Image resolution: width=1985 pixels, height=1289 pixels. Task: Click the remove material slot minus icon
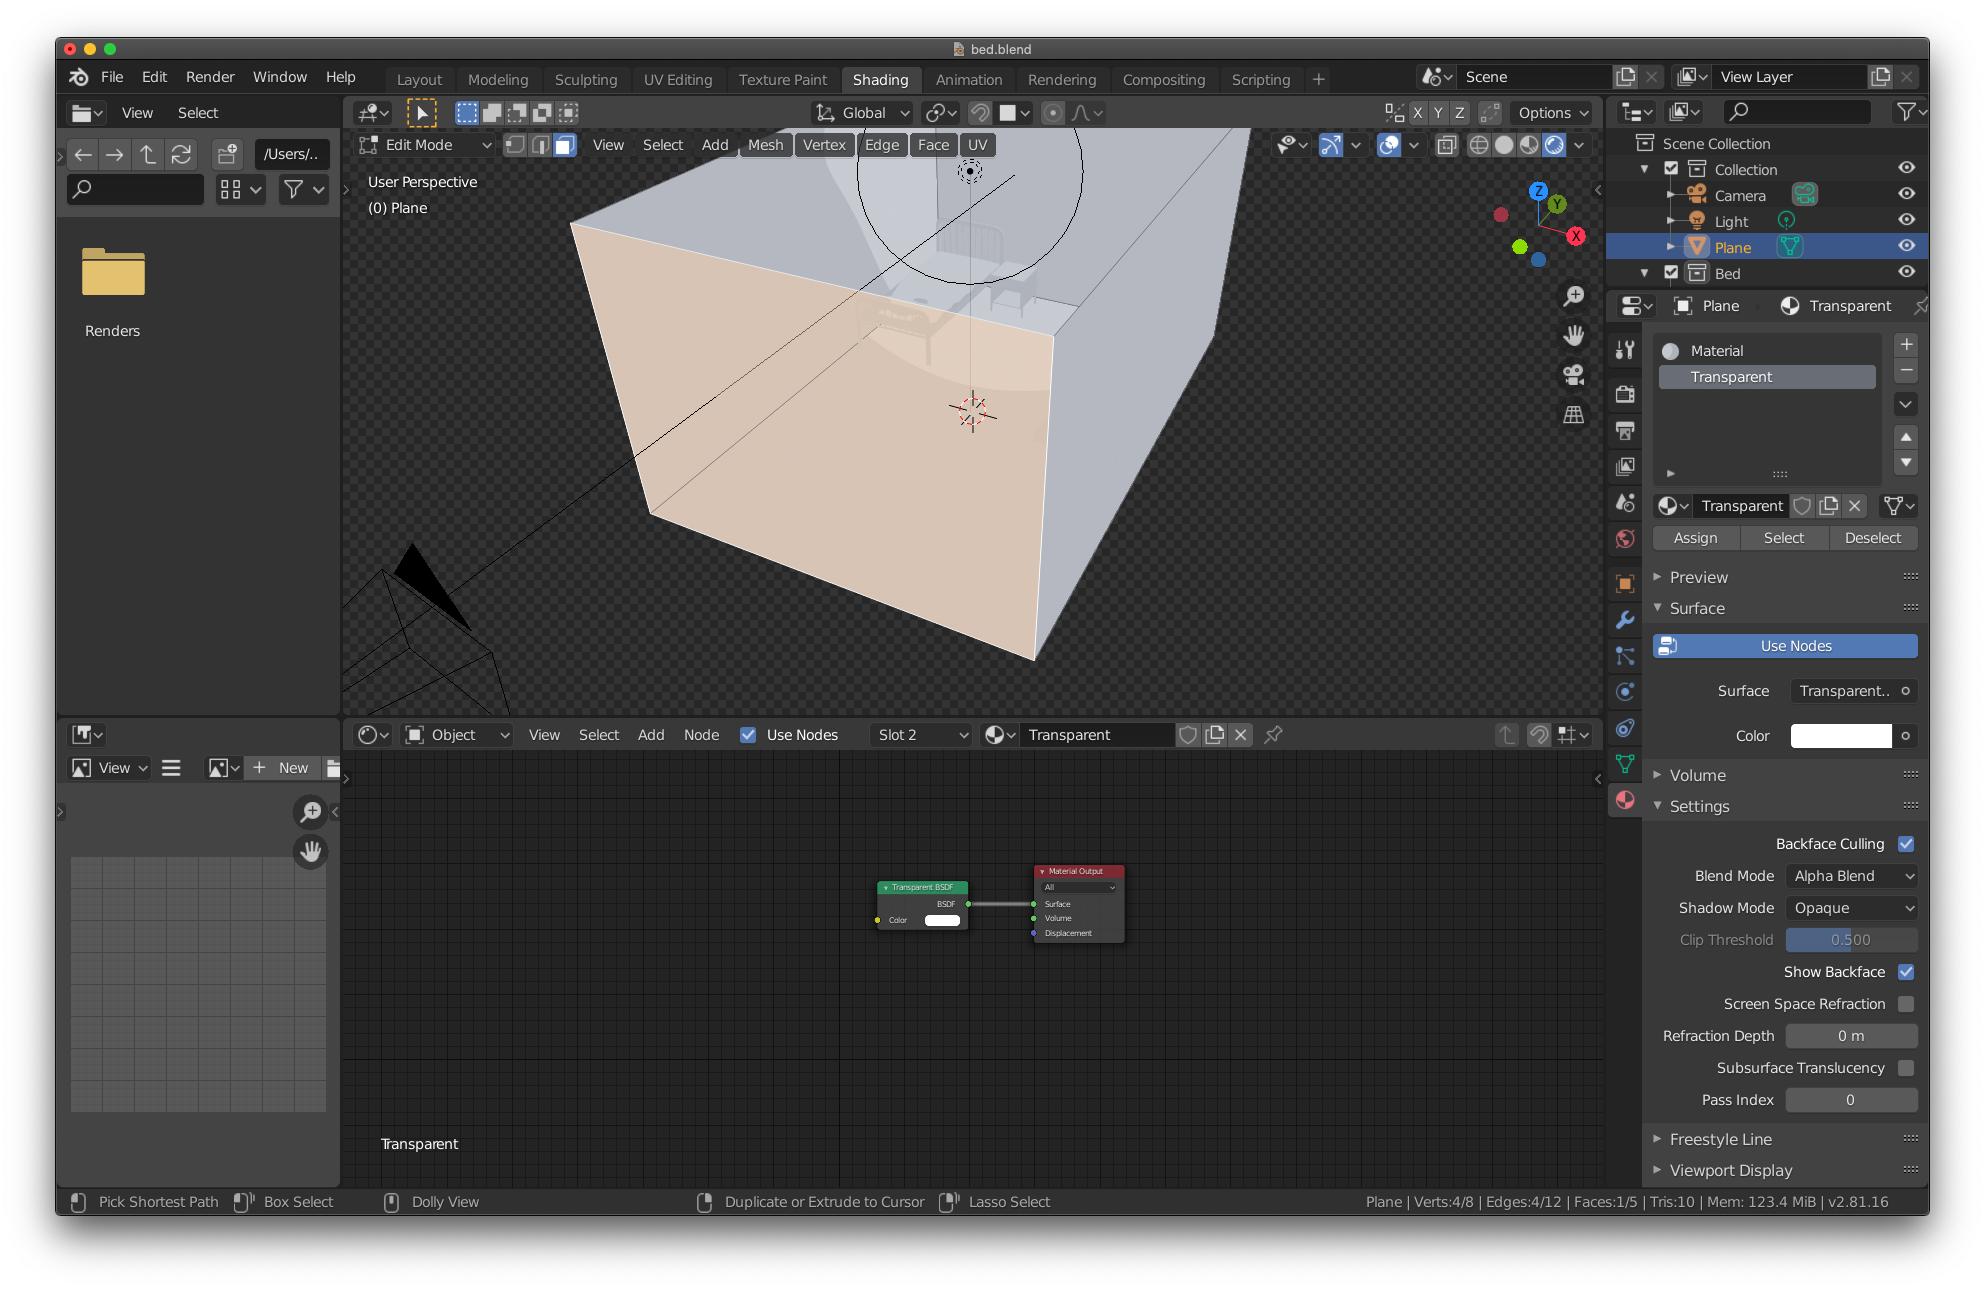coord(1906,370)
